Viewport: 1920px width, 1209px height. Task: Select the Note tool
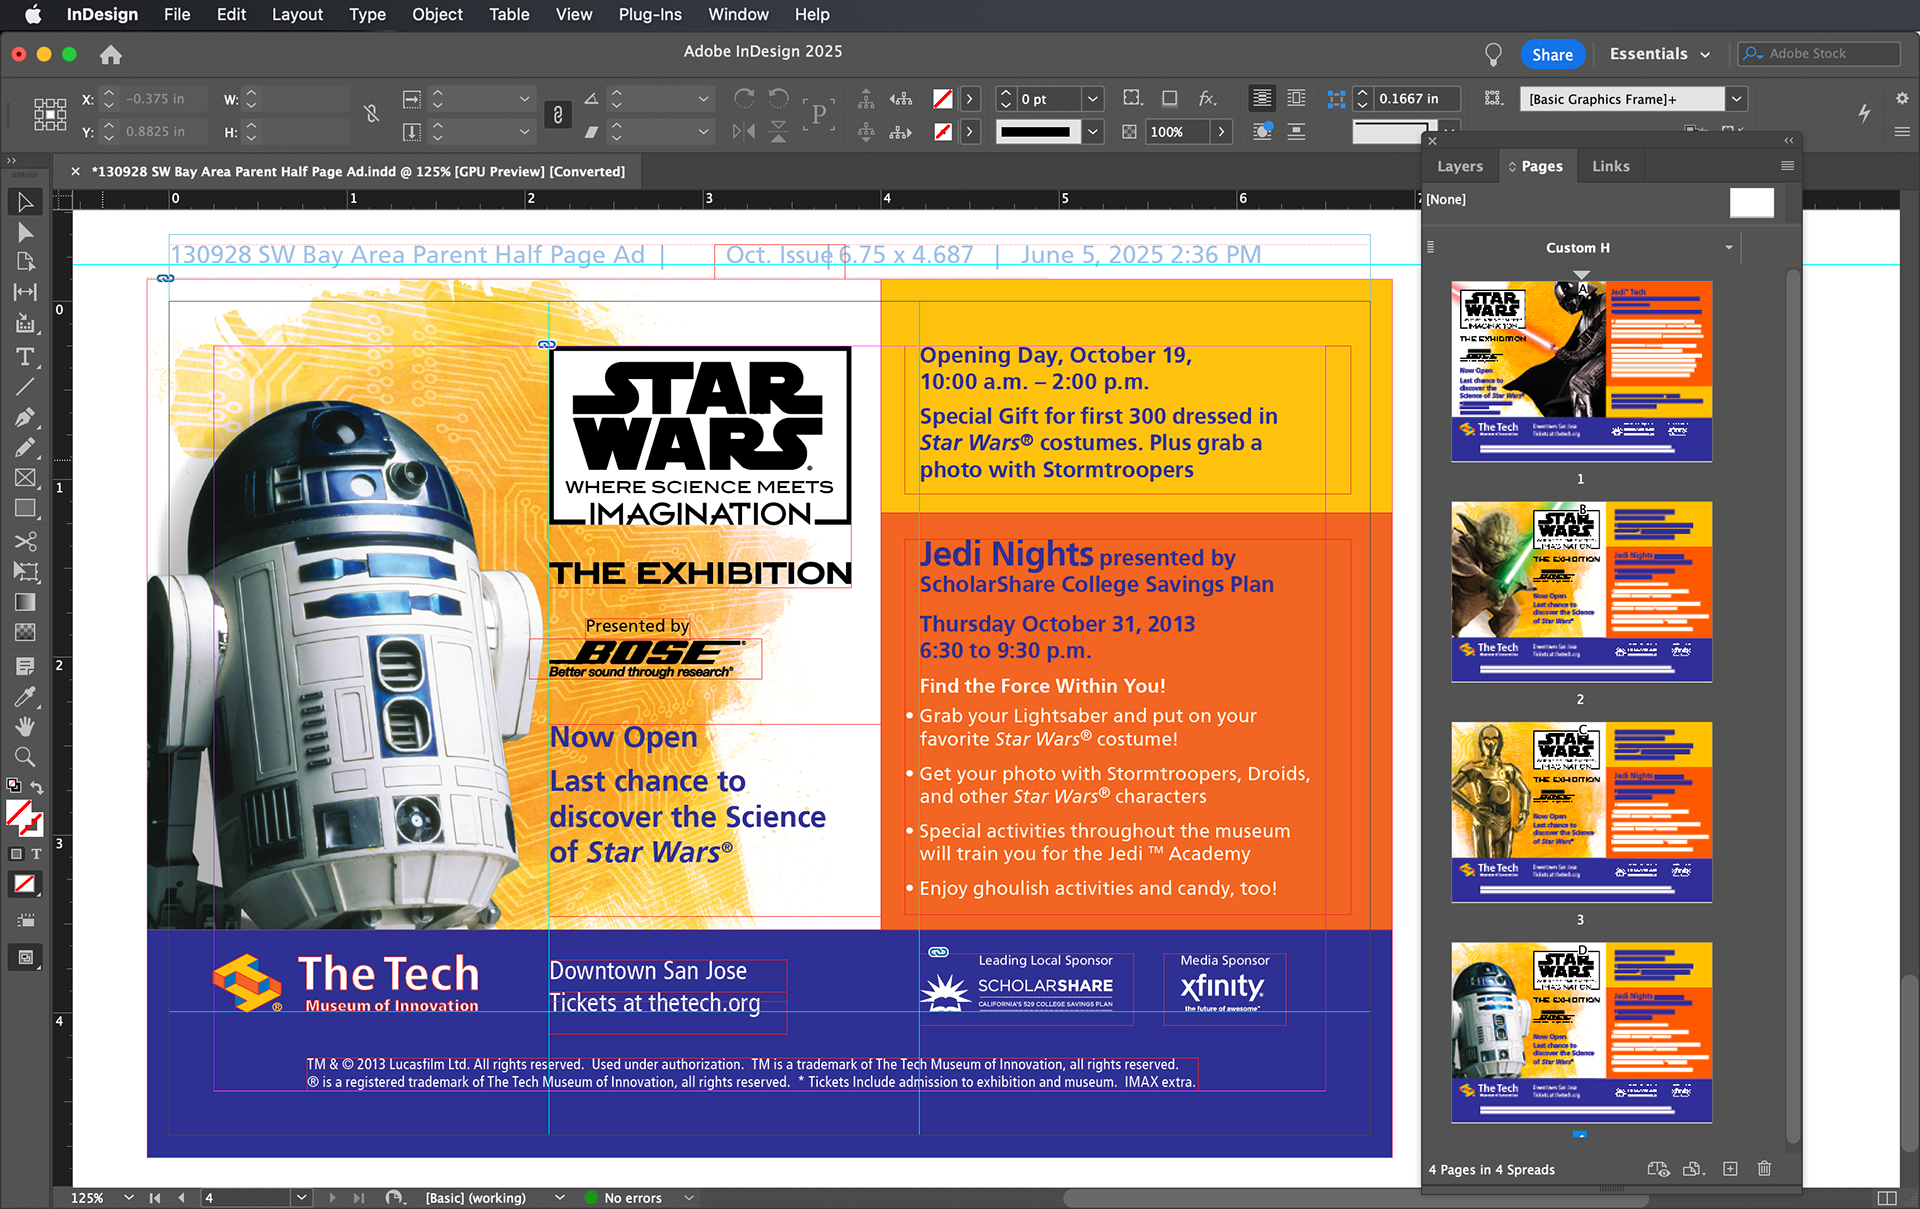pyautogui.click(x=25, y=666)
